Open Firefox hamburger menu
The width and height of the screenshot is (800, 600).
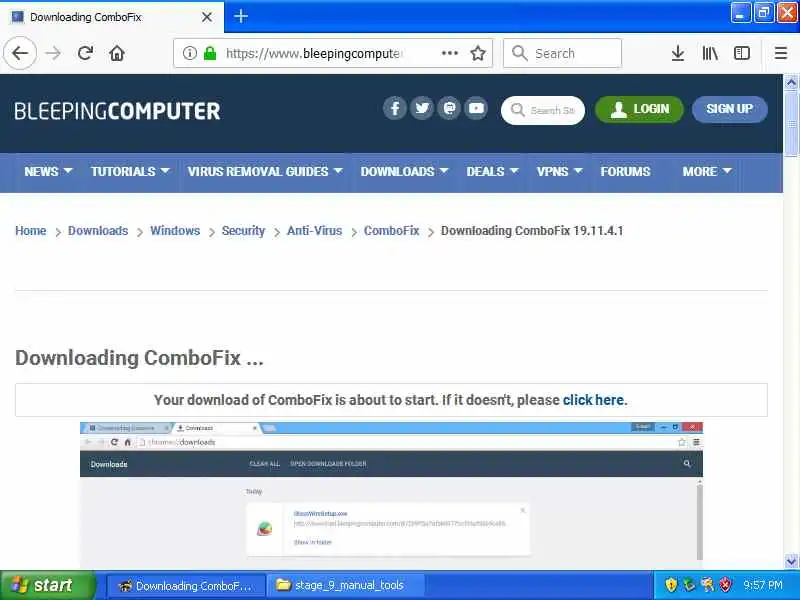781,53
